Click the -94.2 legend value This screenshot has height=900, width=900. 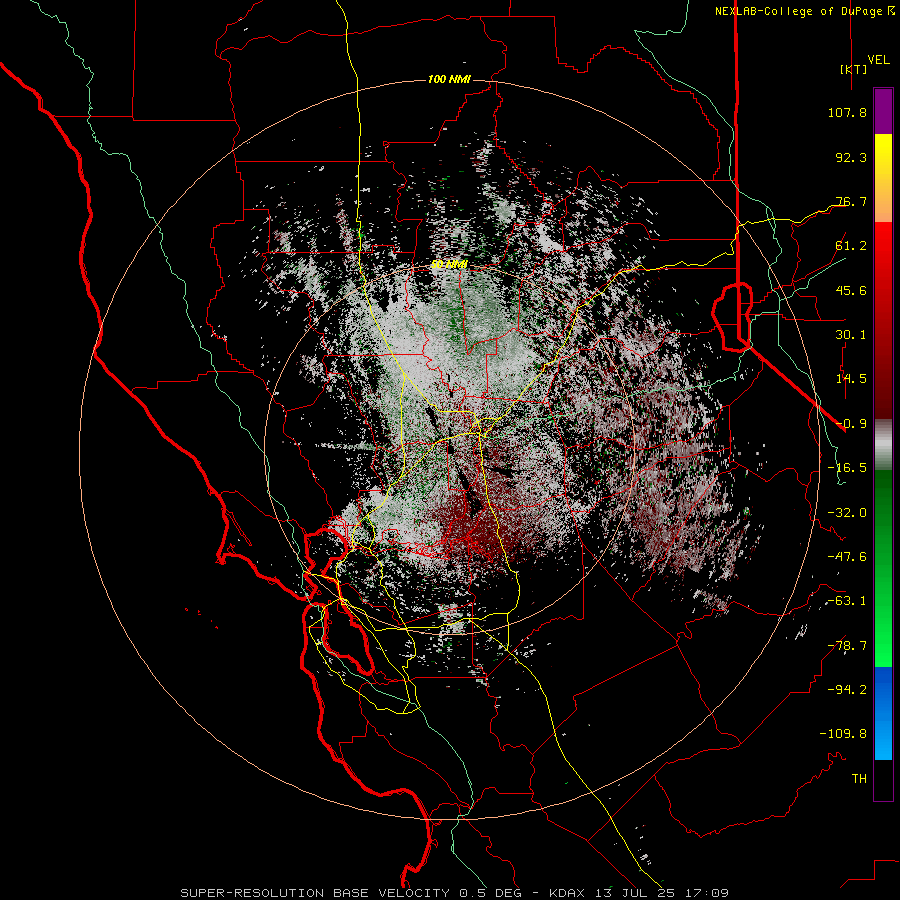tap(847, 690)
